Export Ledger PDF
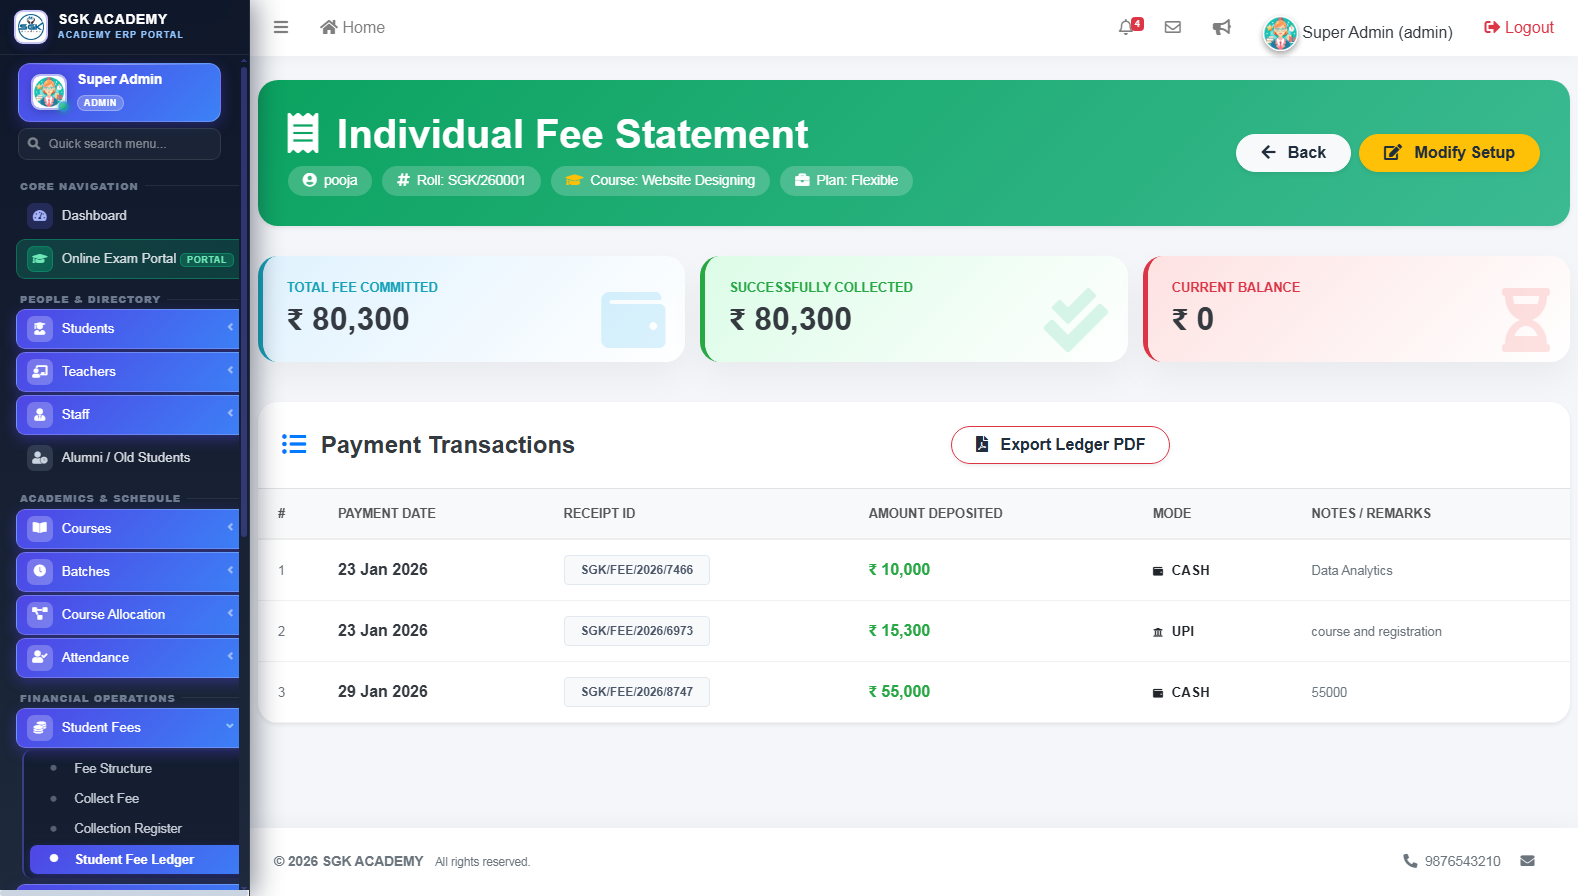The width and height of the screenshot is (1578, 896). pos(1060,445)
